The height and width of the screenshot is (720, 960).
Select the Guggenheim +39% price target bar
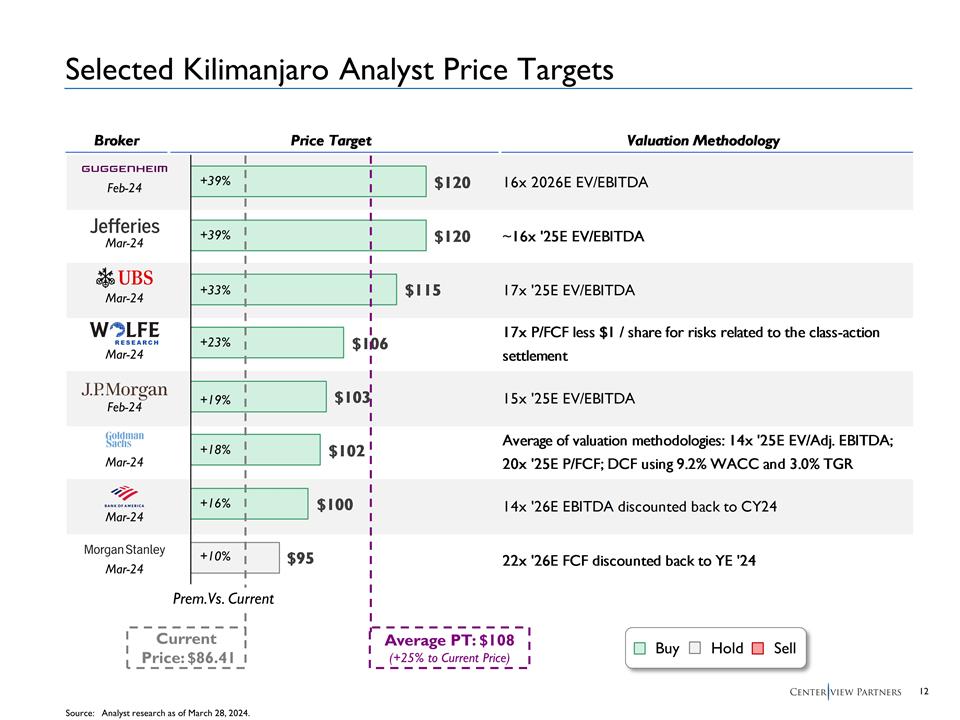(309, 181)
